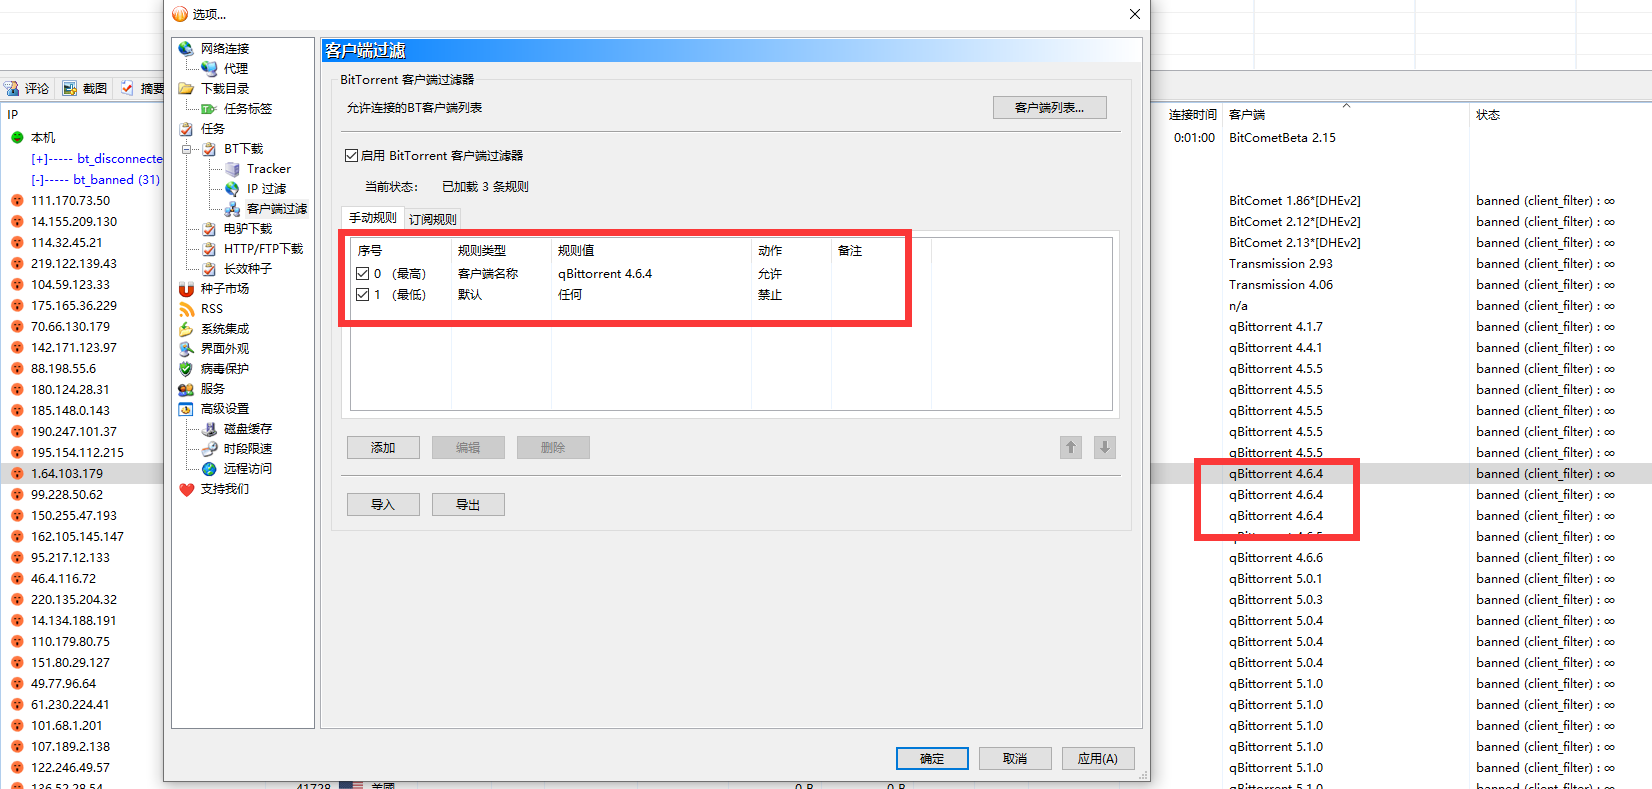1652x789 pixels.
Task: Select the 默认 rule type cell
Action: pyautogui.click(x=470, y=294)
